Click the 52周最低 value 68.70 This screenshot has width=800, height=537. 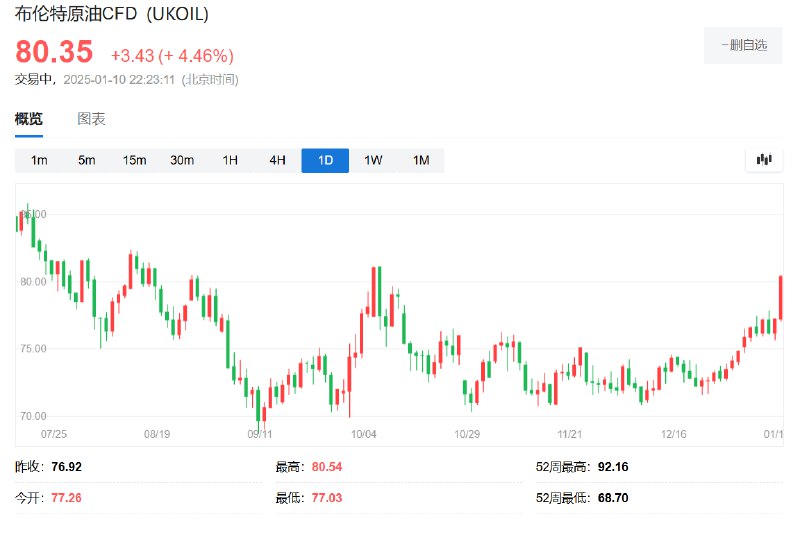(x=613, y=498)
